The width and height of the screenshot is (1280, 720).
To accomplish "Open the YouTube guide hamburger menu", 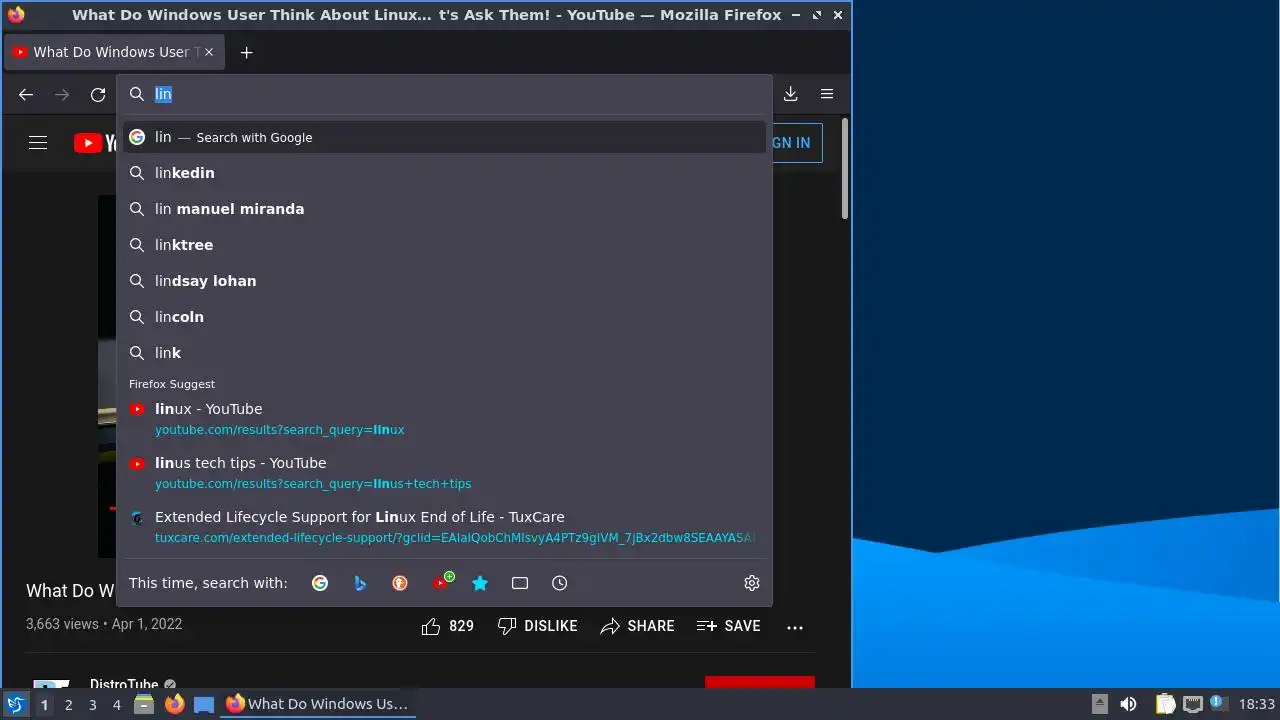I will coord(38,143).
